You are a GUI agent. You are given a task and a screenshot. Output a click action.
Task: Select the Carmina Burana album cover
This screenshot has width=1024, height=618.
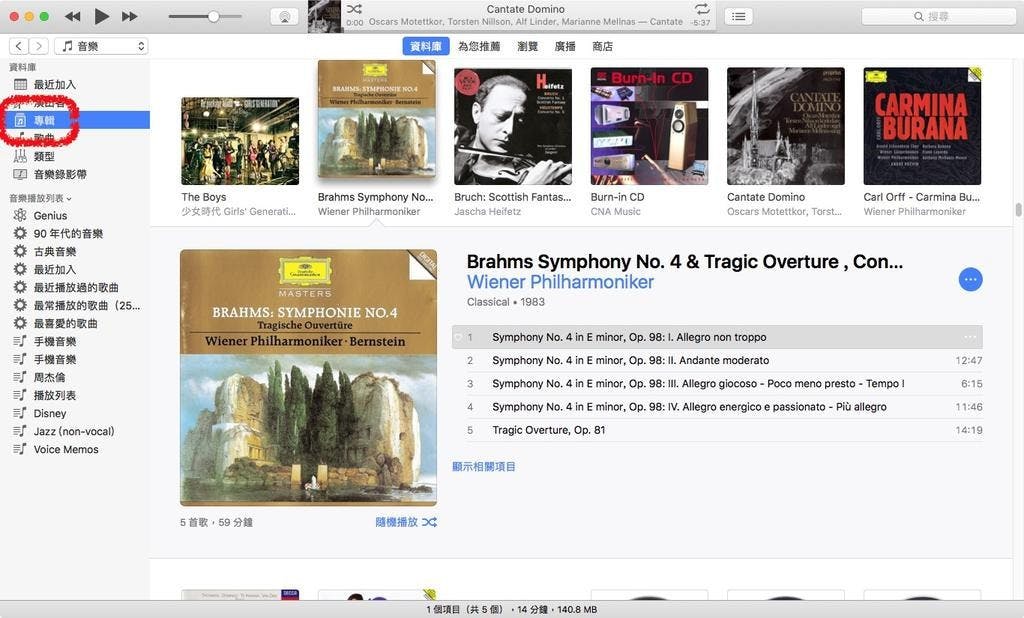coord(922,126)
